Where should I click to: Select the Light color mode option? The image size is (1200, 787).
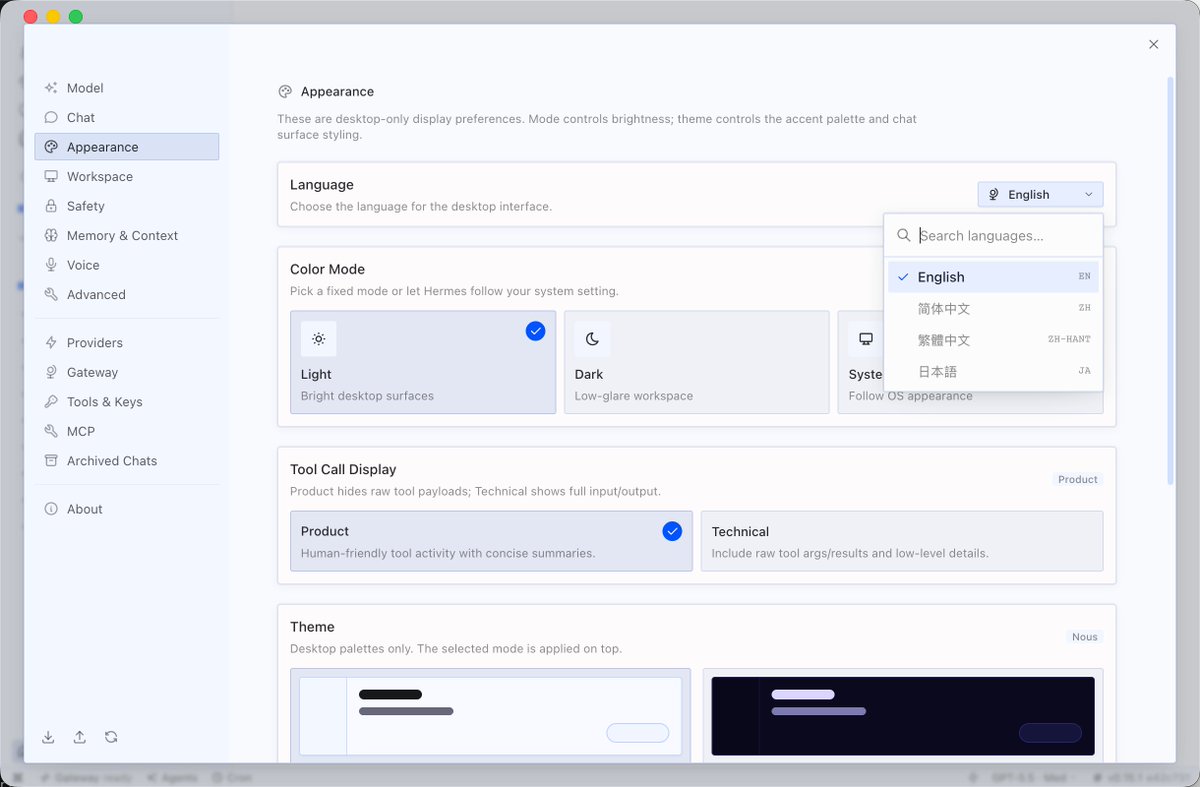[423, 362]
